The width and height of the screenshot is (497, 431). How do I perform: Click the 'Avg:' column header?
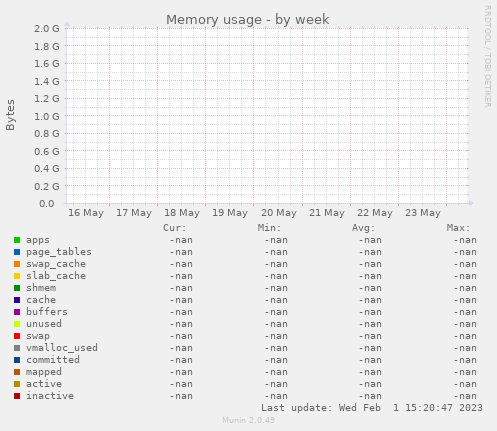(x=363, y=228)
